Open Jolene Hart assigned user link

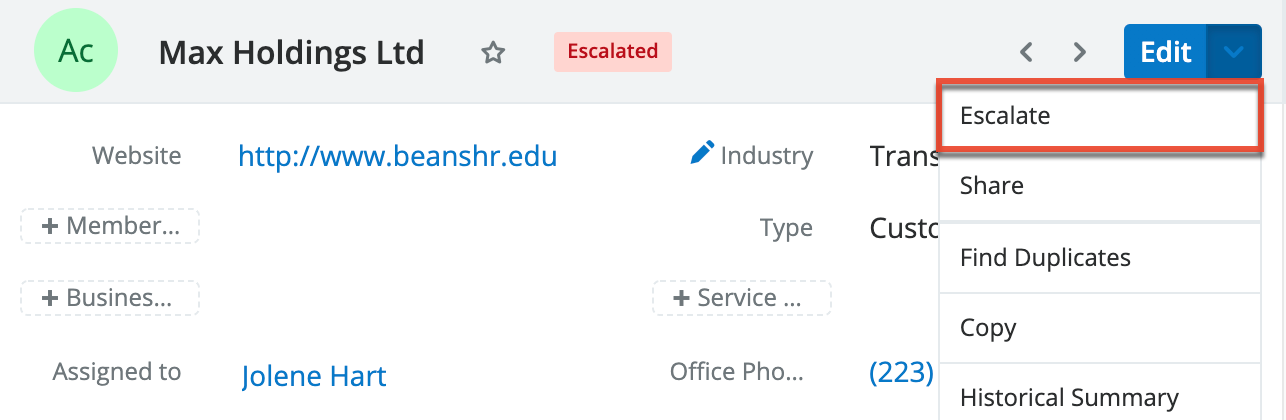(x=314, y=376)
